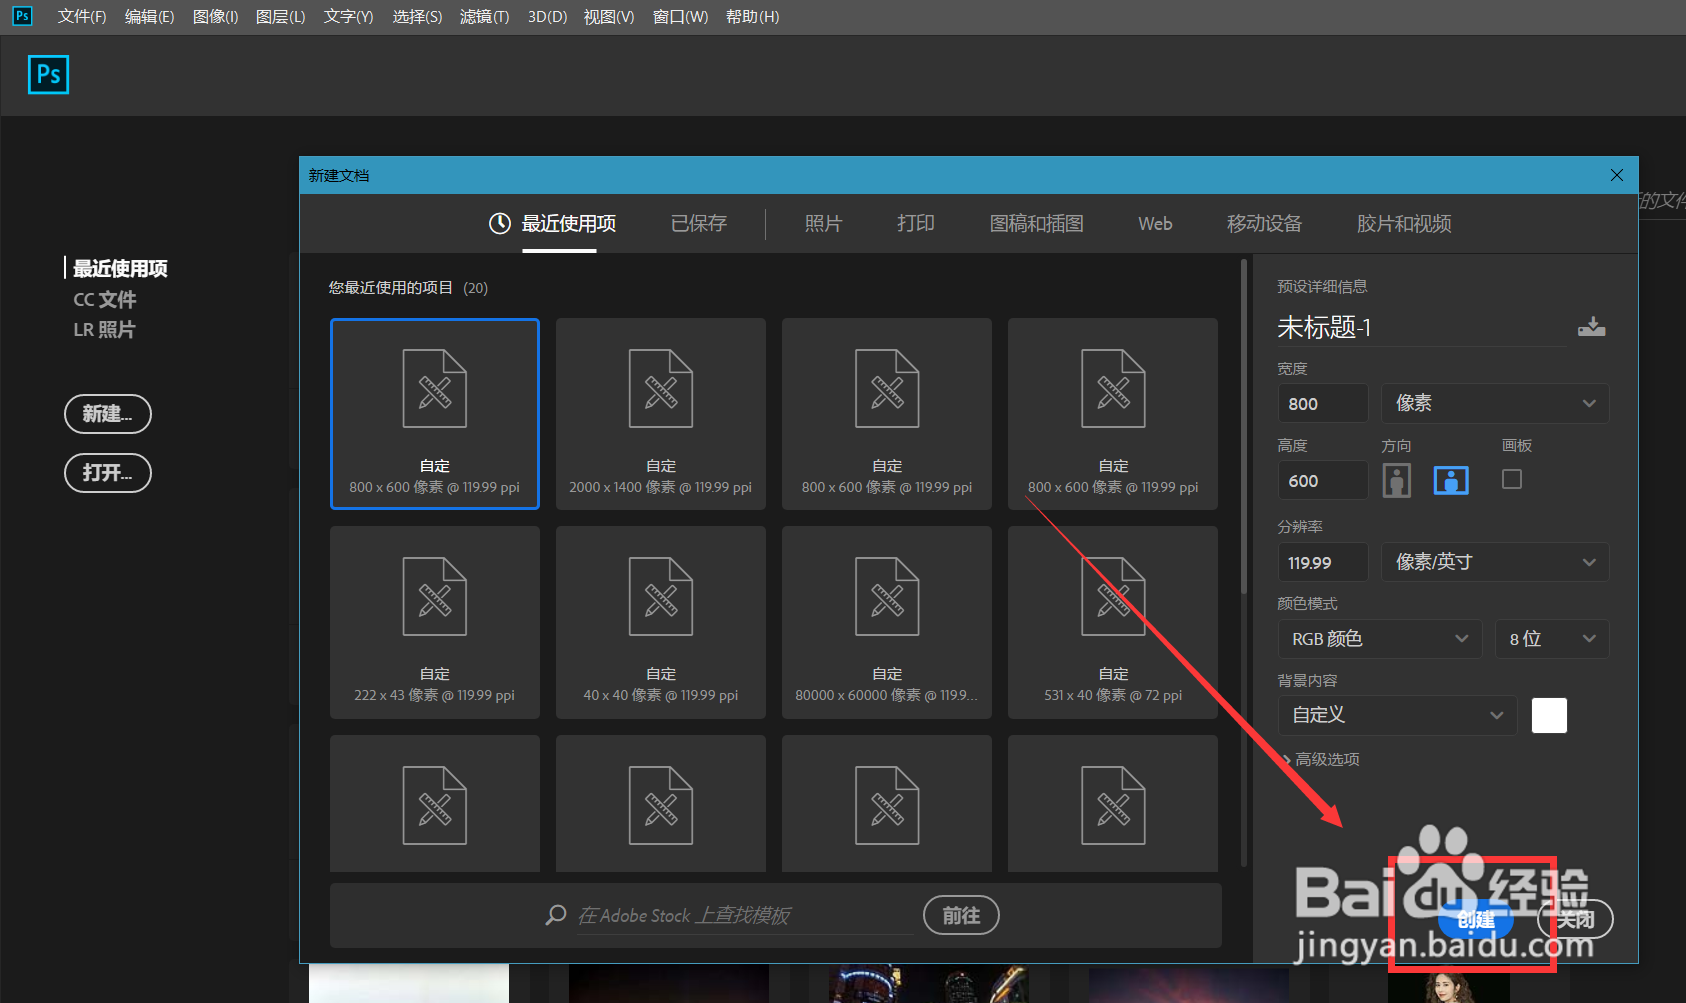
Task: Click the document name field 未标题-1
Action: (1421, 327)
